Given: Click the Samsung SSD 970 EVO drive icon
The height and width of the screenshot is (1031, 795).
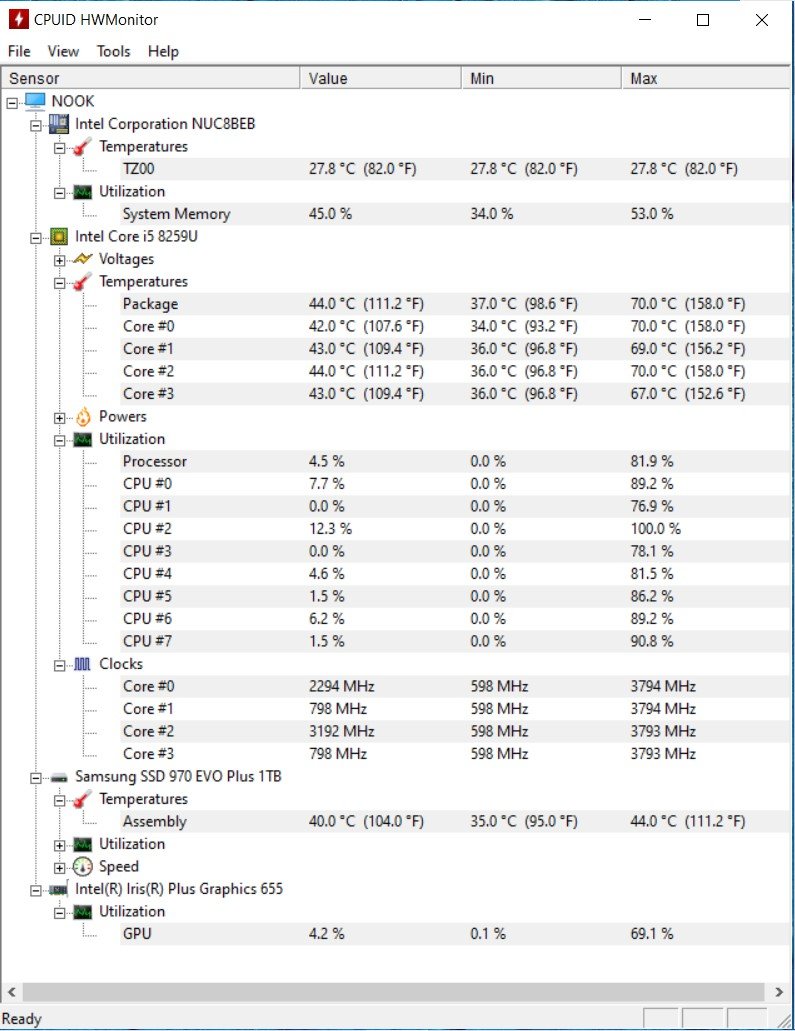Looking at the screenshot, I should (x=60, y=777).
